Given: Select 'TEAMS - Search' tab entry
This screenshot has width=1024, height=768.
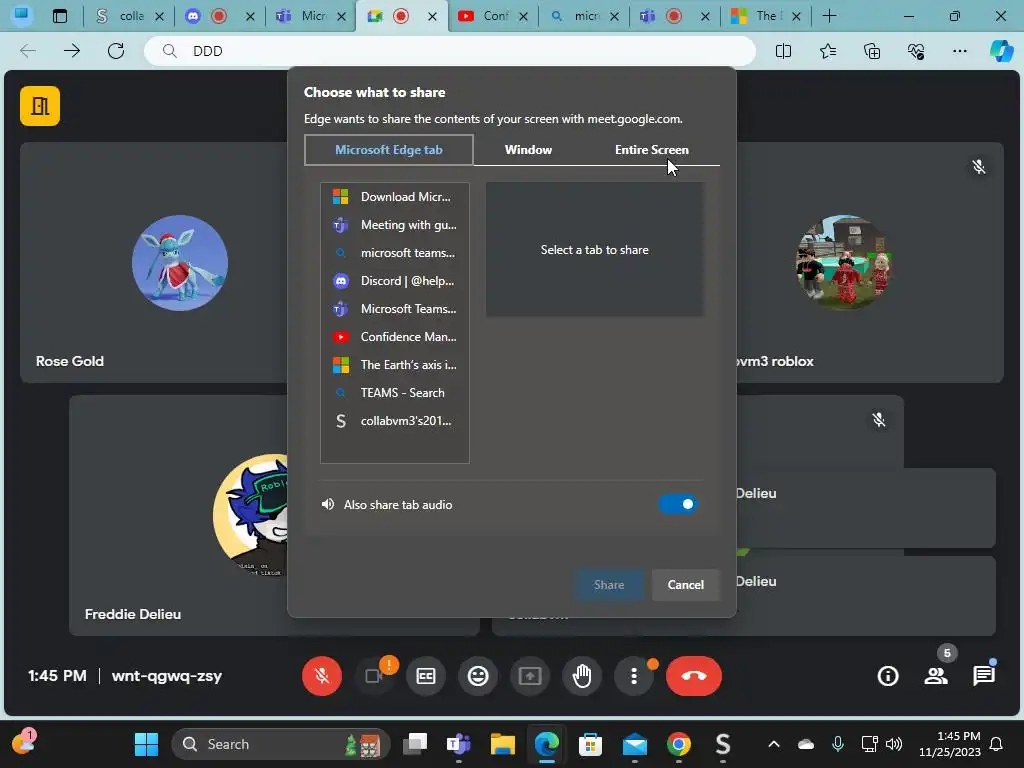Looking at the screenshot, I should tap(395, 393).
